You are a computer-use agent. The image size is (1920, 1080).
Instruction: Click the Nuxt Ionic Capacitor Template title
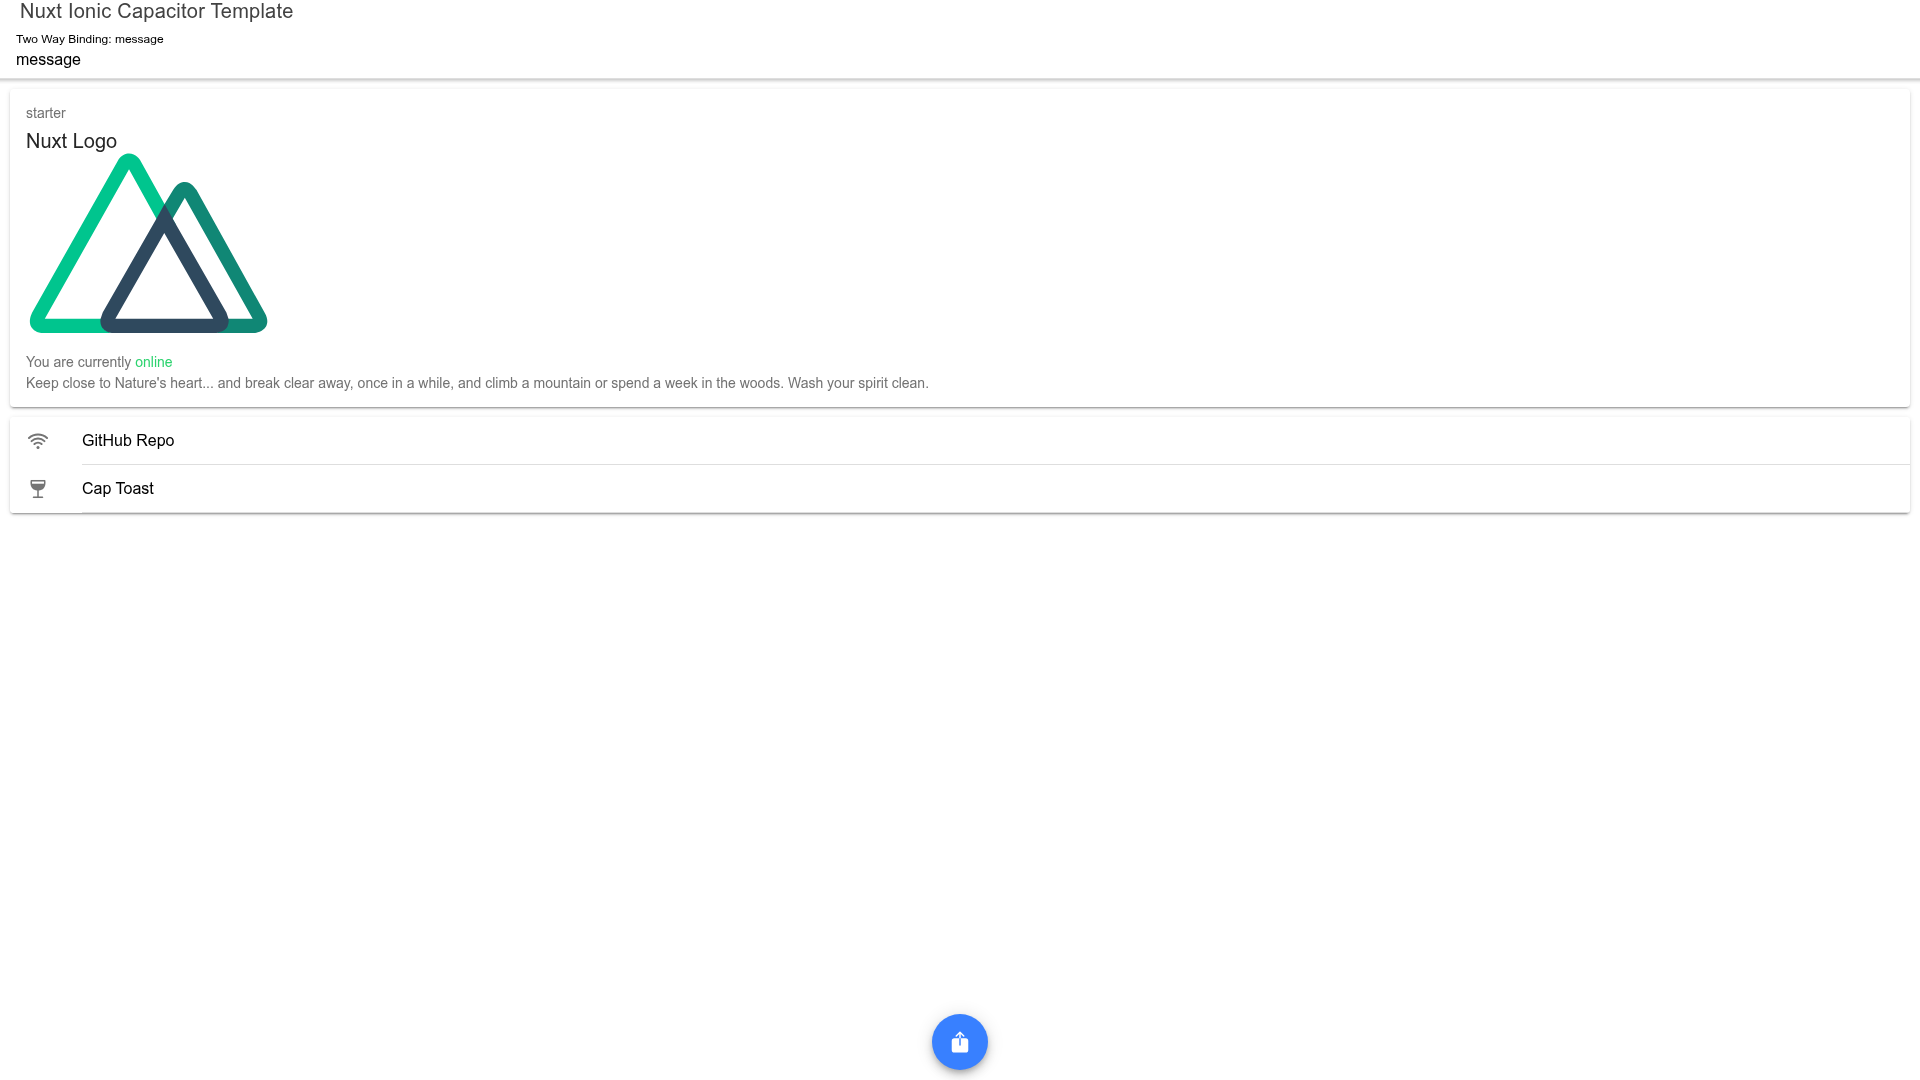pyautogui.click(x=156, y=12)
